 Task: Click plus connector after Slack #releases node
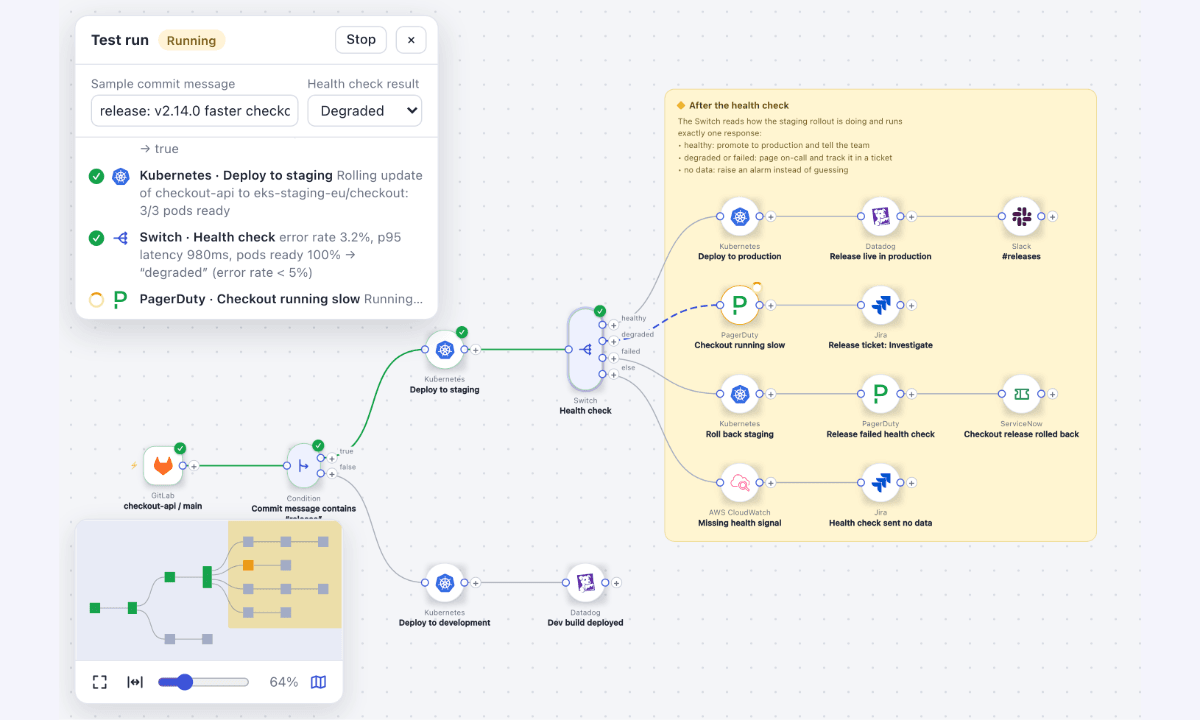1053,217
